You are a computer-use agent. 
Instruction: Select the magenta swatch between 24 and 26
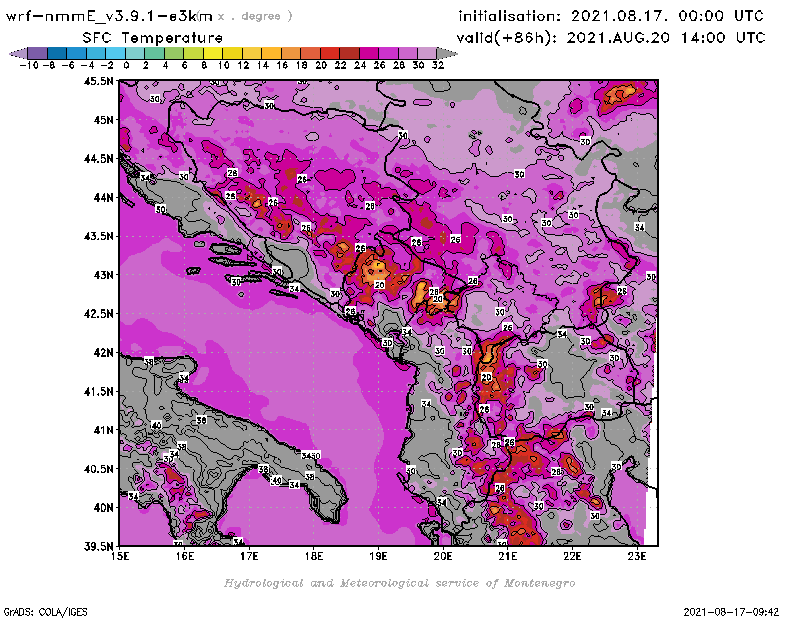point(368,54)
